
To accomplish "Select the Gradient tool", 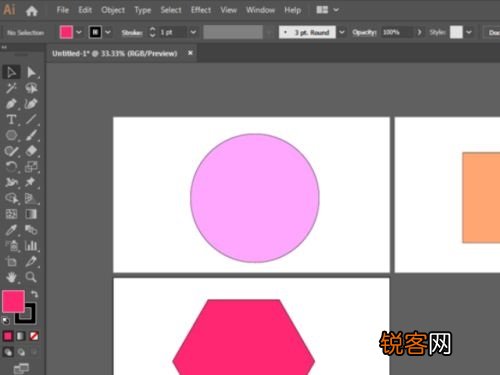I will pyautogui.click(x=31, y=214).
